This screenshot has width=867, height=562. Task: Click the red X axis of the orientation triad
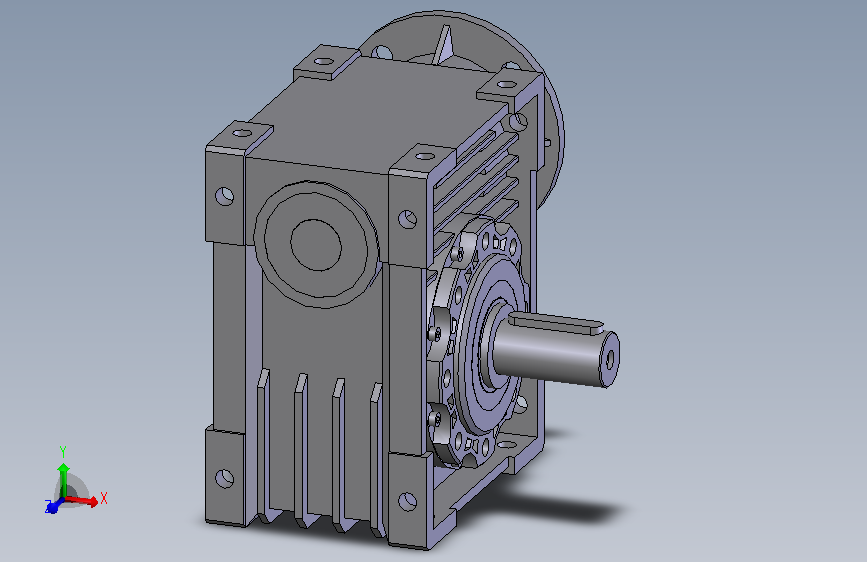pos(83,501)
